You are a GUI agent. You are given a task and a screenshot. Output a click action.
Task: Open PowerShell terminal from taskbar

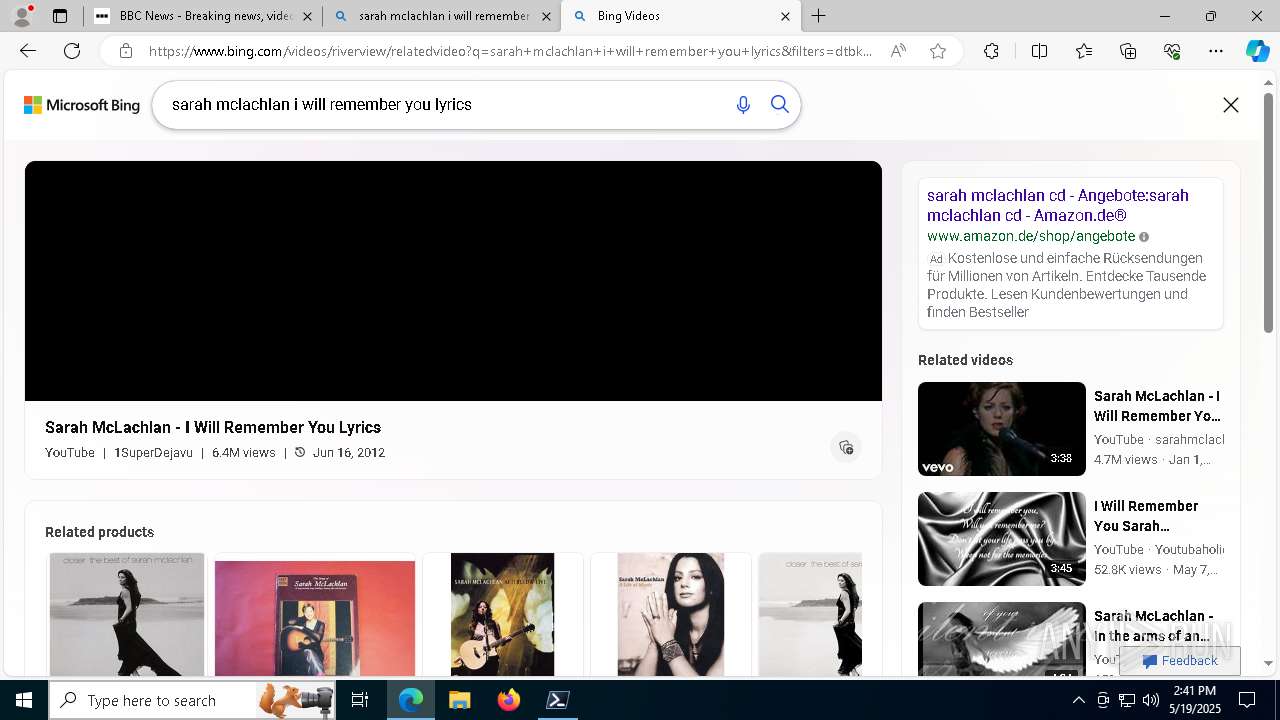pos(557,700)
